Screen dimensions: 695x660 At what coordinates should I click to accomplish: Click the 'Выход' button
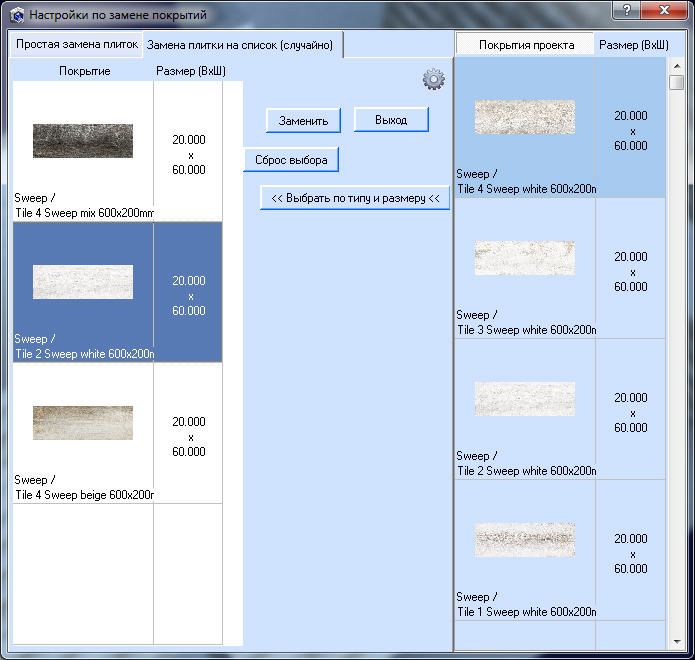[391, 120]
